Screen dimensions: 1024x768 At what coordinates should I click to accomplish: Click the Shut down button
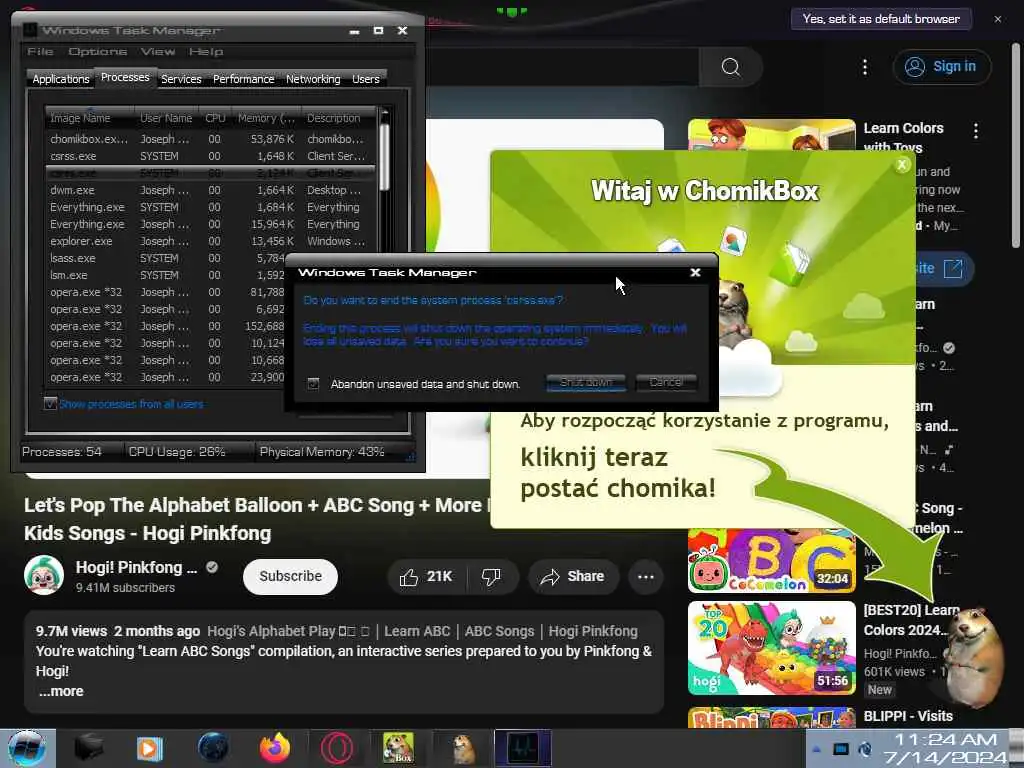[586, 382]
